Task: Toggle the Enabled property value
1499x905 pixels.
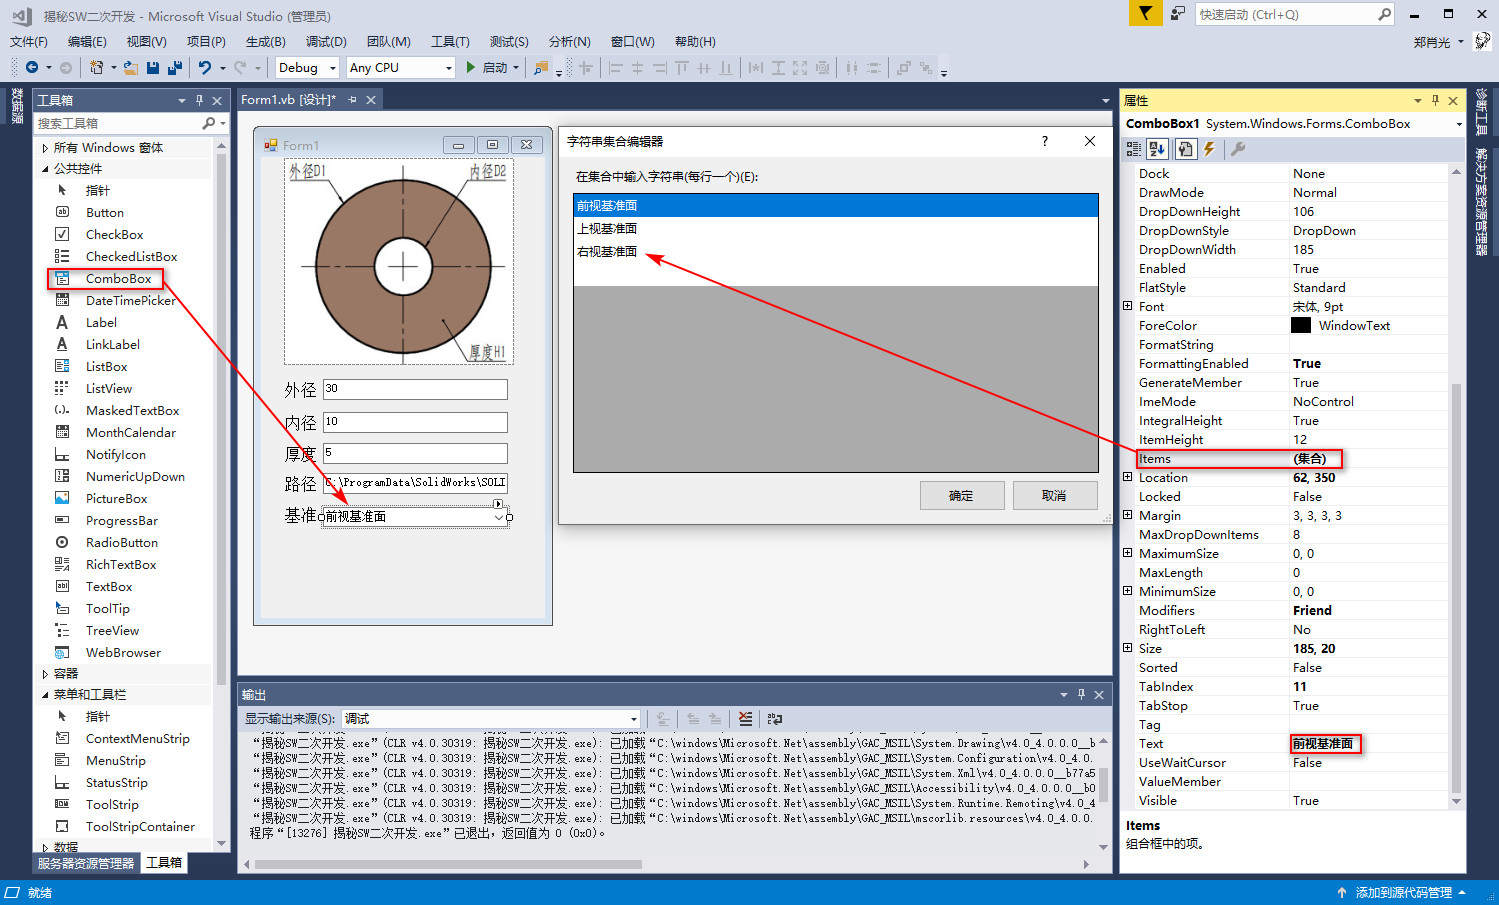Action: [1306, 268]
